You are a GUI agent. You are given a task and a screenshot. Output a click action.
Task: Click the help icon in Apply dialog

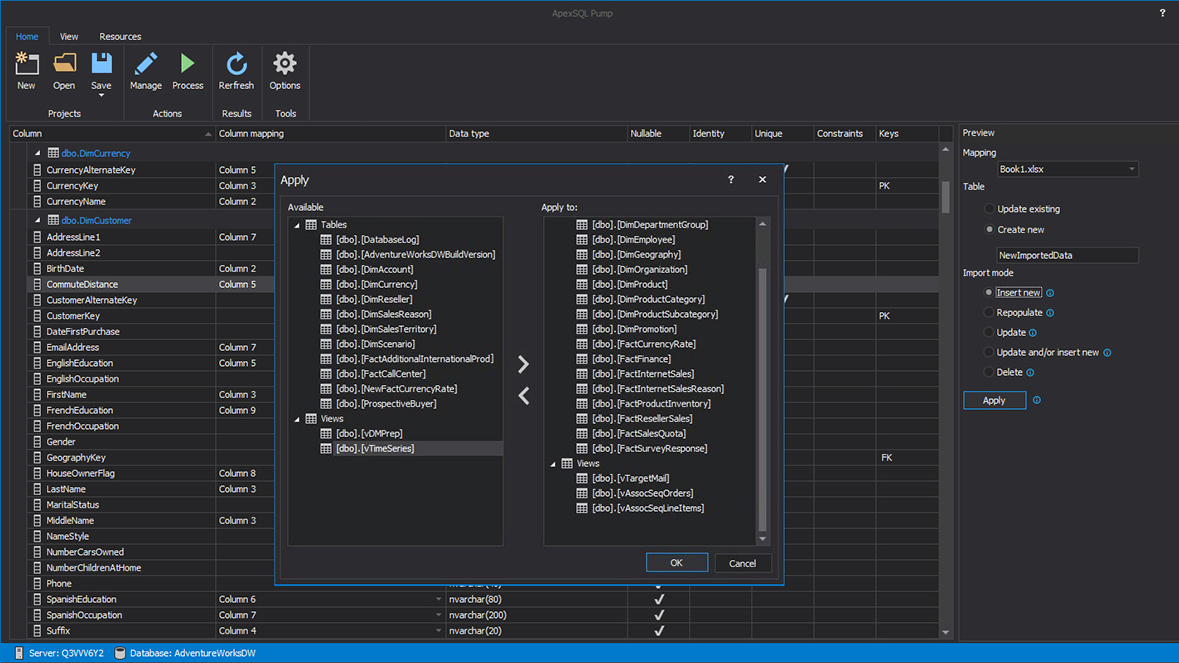731,179
